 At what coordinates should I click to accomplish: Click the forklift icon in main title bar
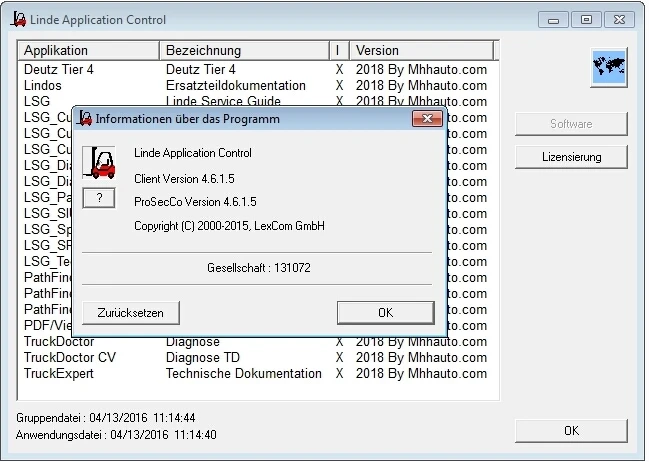[18, 19]
